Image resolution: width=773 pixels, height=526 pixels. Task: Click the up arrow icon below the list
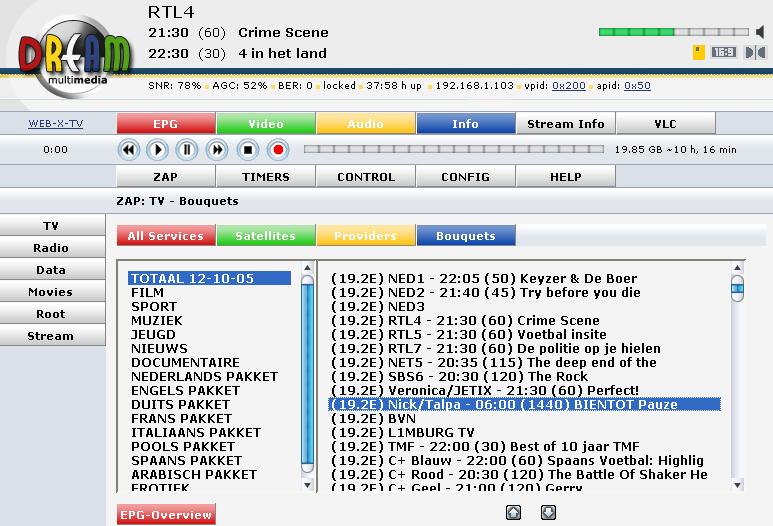coord(514,513)
